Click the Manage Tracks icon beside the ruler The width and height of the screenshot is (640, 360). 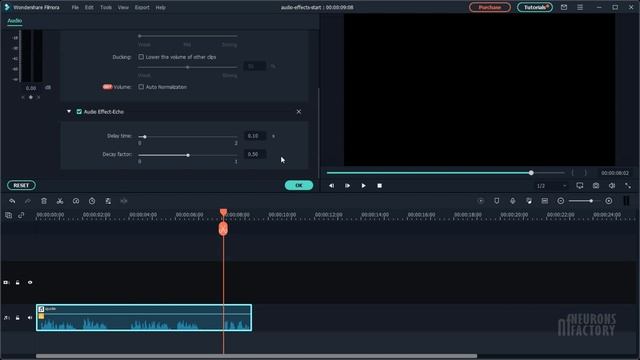8,215
